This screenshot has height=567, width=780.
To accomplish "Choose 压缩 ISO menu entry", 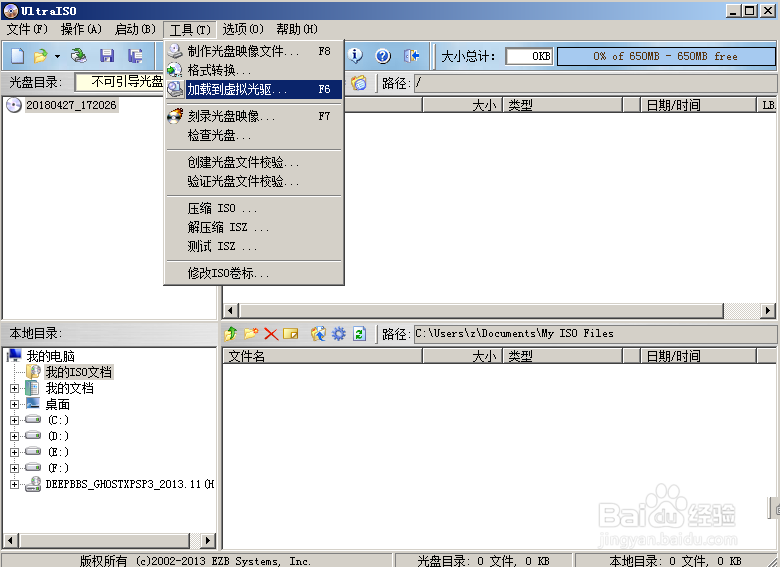I will click(254, 208).
